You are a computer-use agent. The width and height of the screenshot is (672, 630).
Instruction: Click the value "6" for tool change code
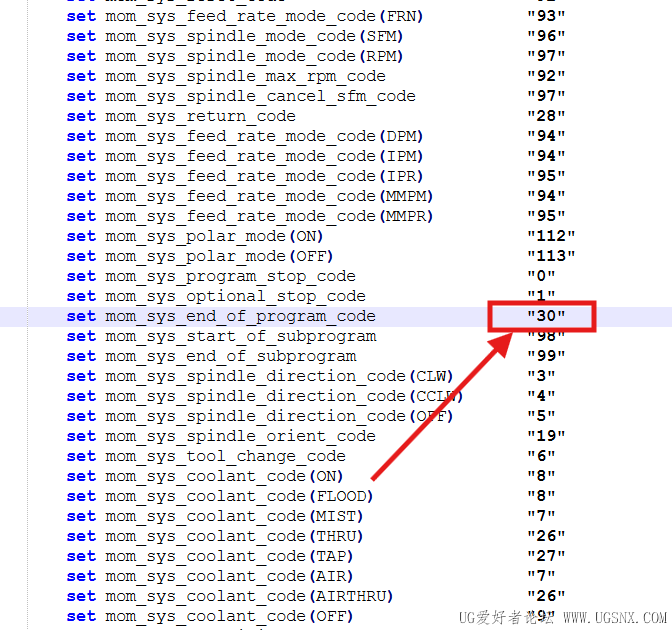click(x=541, y=456)
